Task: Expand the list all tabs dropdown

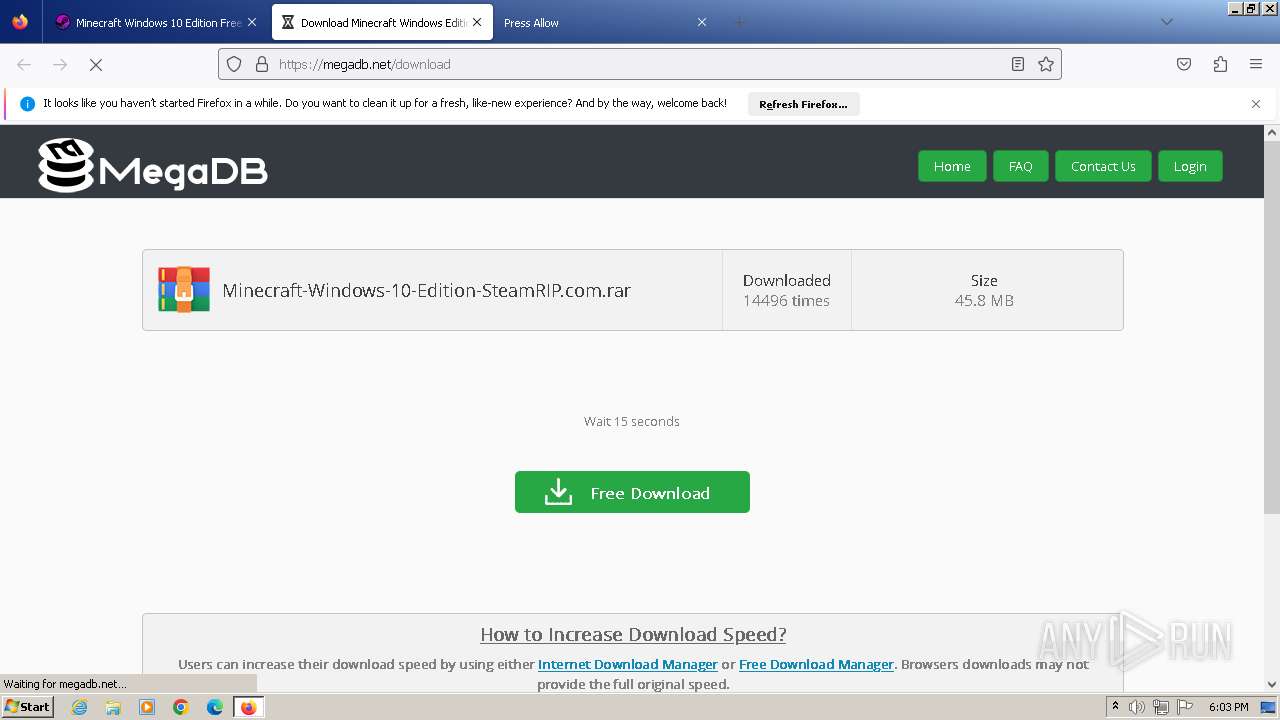Action: [1166, 22]
